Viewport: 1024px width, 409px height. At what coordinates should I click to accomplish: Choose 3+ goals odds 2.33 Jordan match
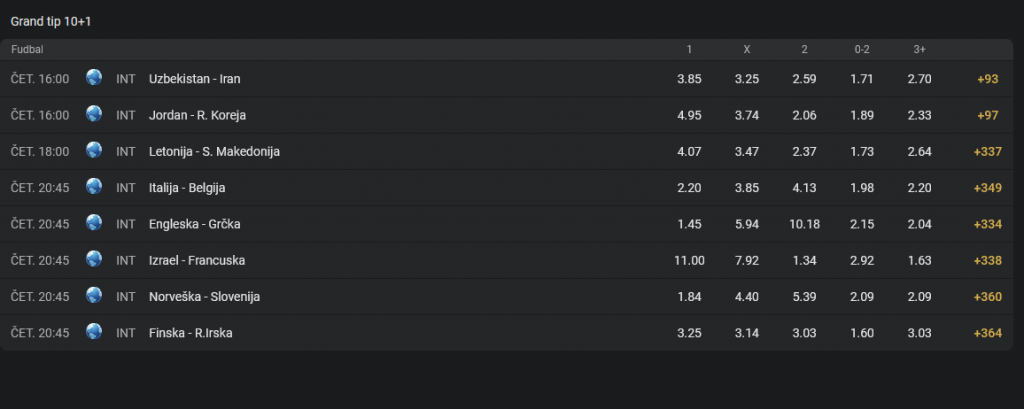point(920,116)
